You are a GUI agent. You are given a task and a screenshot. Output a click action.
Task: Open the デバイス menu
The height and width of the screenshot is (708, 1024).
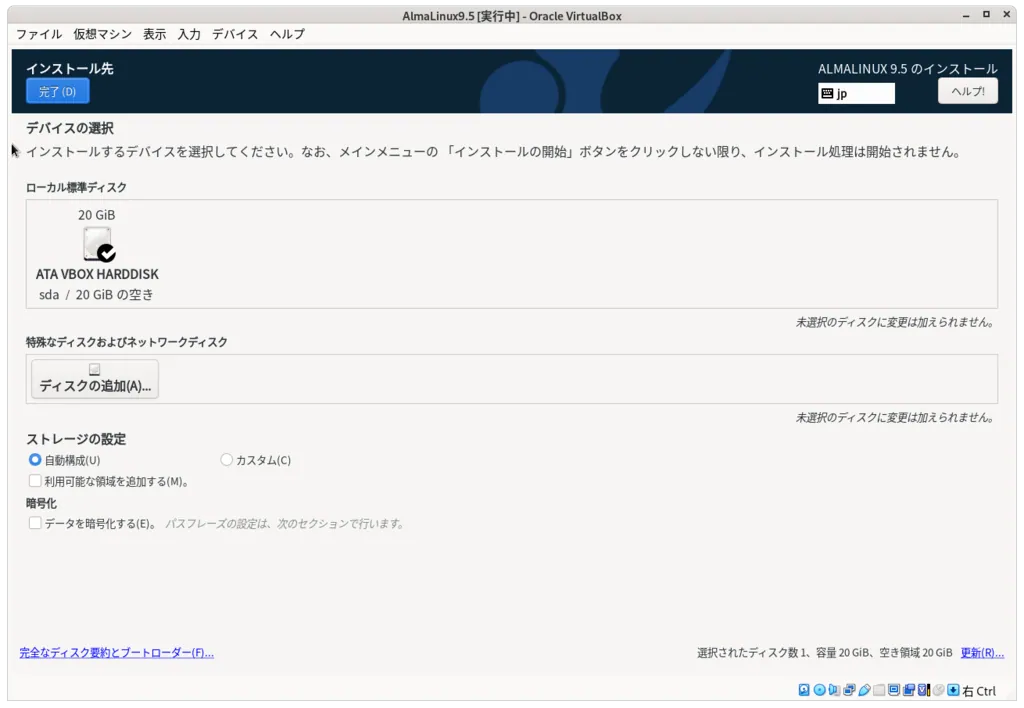(x=235, y=34)
